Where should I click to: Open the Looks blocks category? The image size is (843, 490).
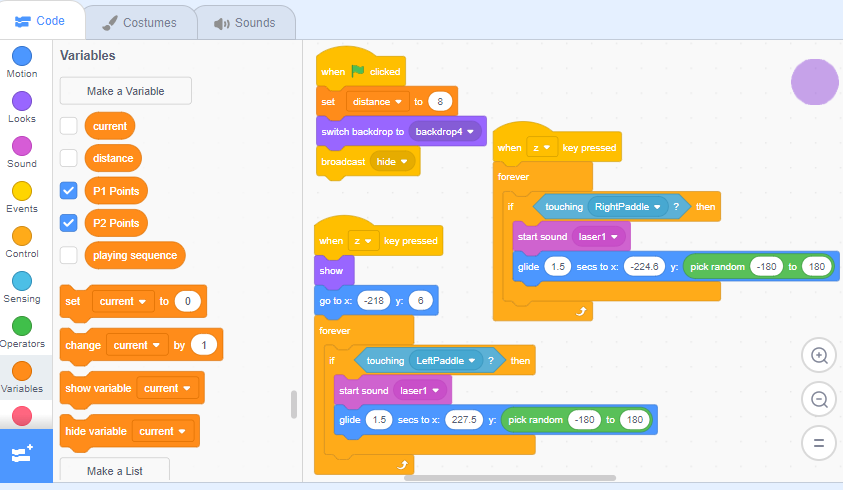22,108
